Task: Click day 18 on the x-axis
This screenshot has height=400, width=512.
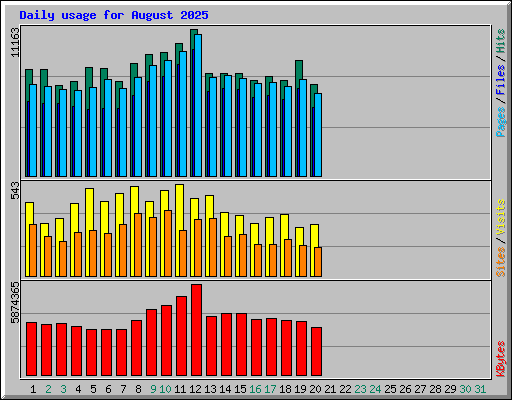Action: (x=285, y=389)
